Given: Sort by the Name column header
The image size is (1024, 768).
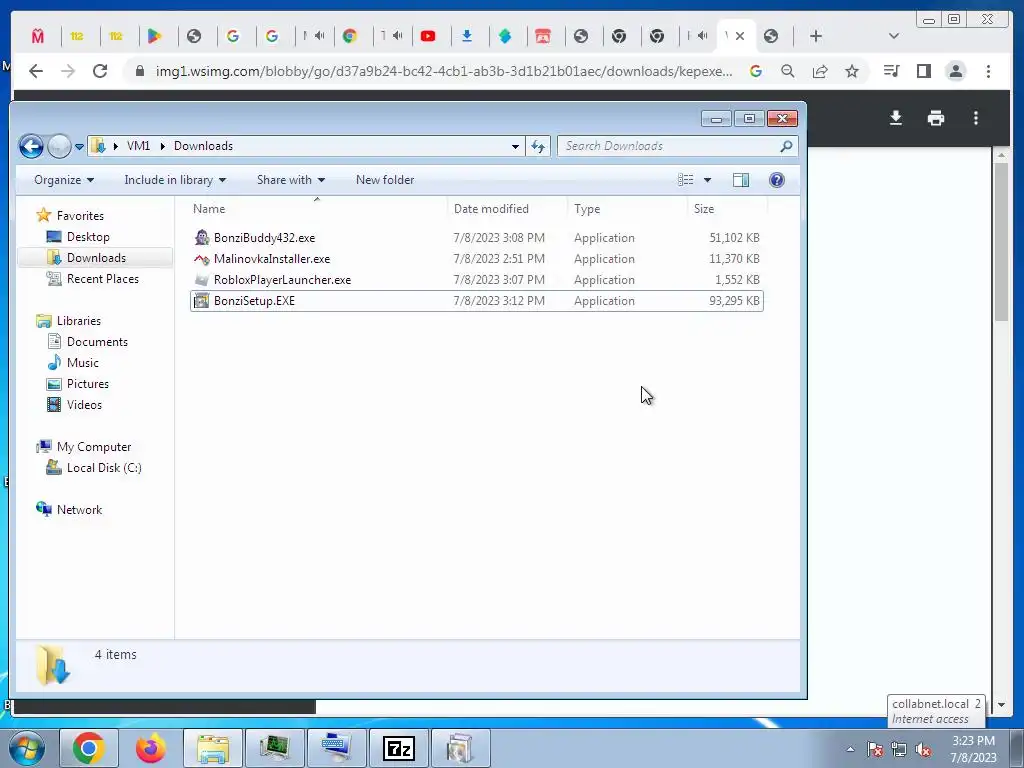Looking at the screenshot, I should [x=317, y=209].
